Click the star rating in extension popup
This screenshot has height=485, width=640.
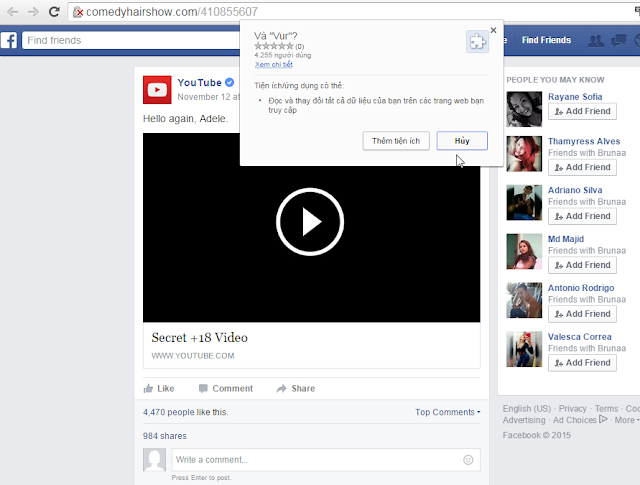coord(274,46)
